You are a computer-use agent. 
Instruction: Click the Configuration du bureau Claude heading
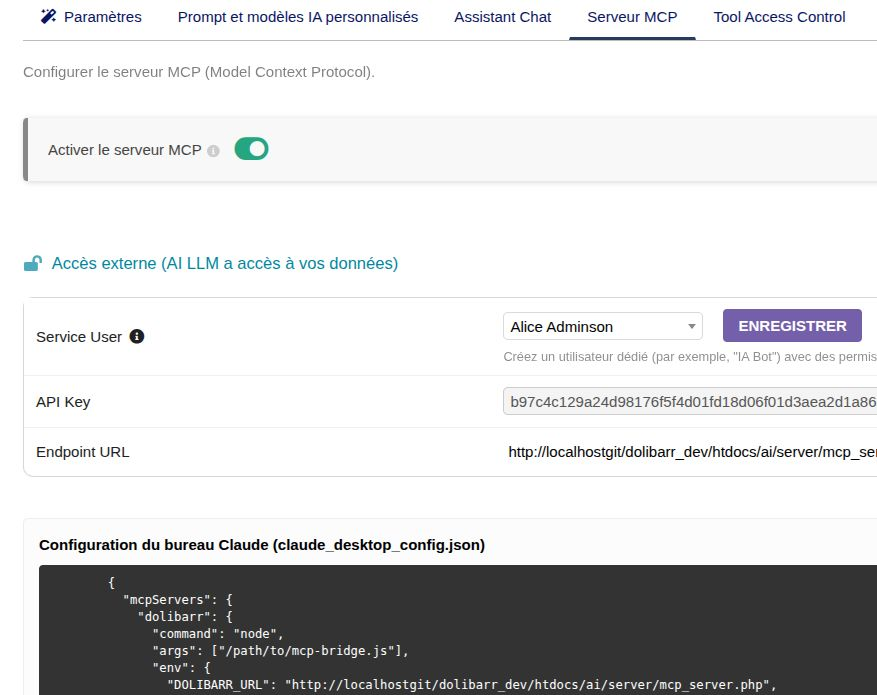[x=262, y=545]
